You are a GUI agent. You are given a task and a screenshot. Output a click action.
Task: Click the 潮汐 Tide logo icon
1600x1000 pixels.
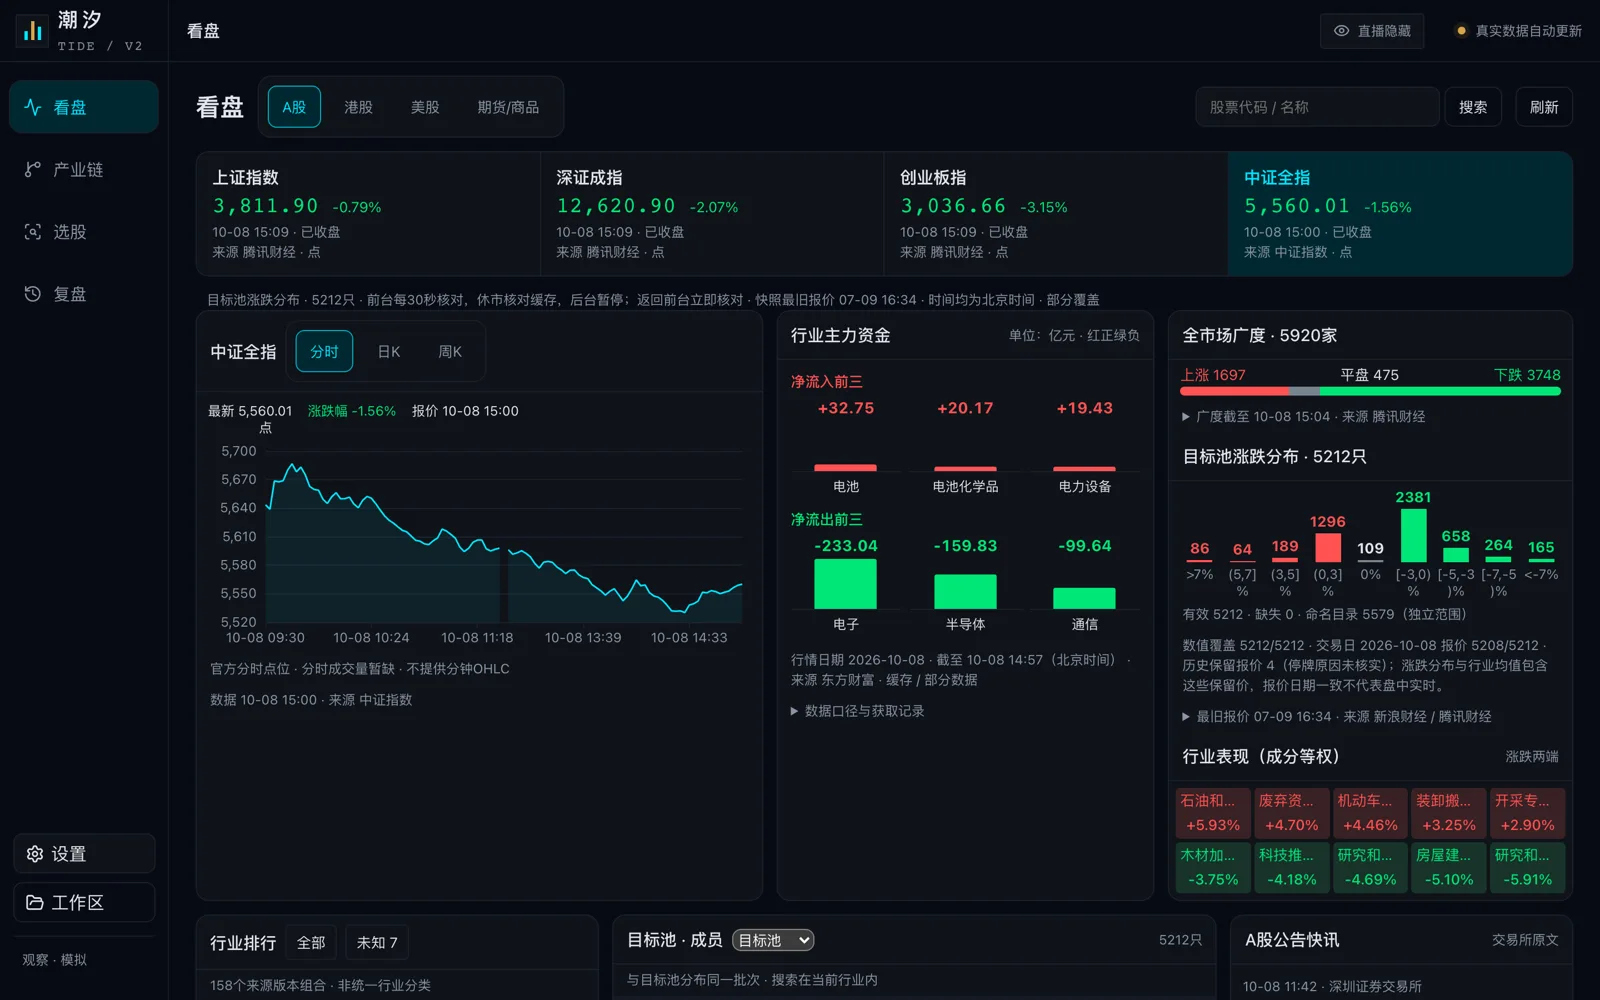[32, 31]
